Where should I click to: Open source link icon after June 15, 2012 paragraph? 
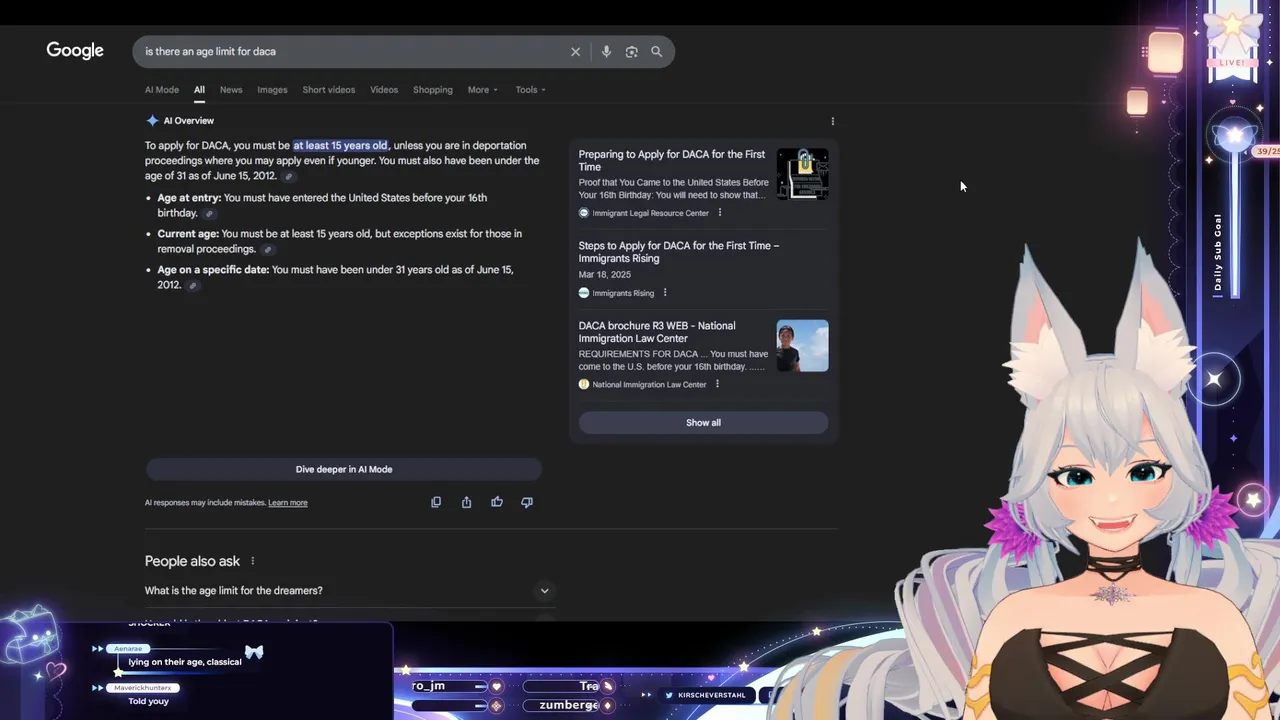click(288, 177)
